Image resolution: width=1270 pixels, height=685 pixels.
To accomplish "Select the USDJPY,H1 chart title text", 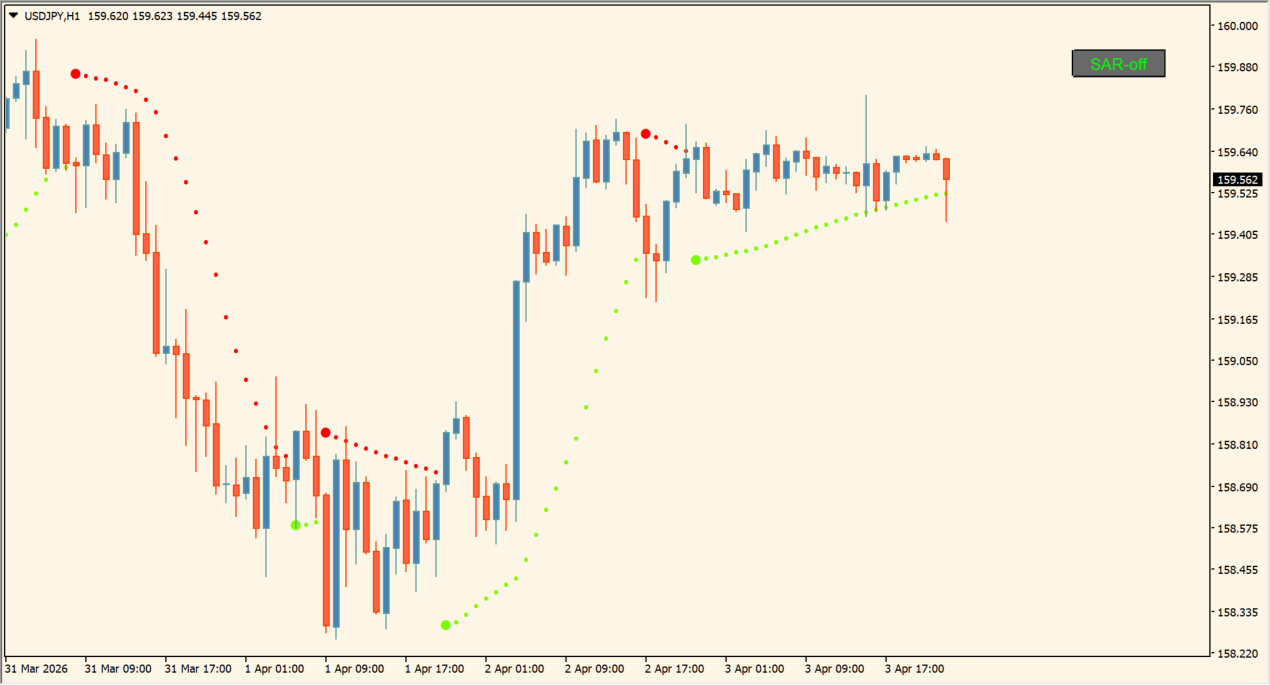I will pyautogui.click(x=51, y=16).
